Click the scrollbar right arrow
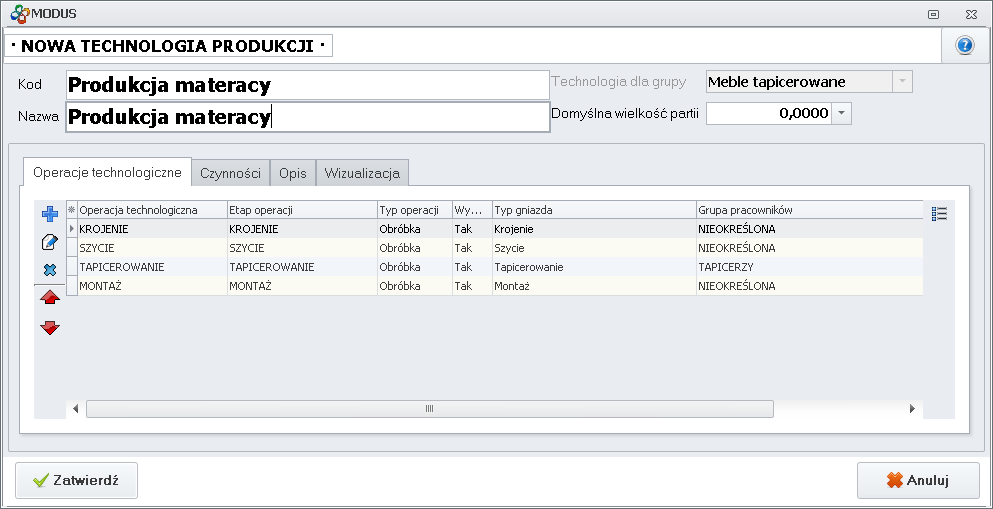 click(912, 409)
